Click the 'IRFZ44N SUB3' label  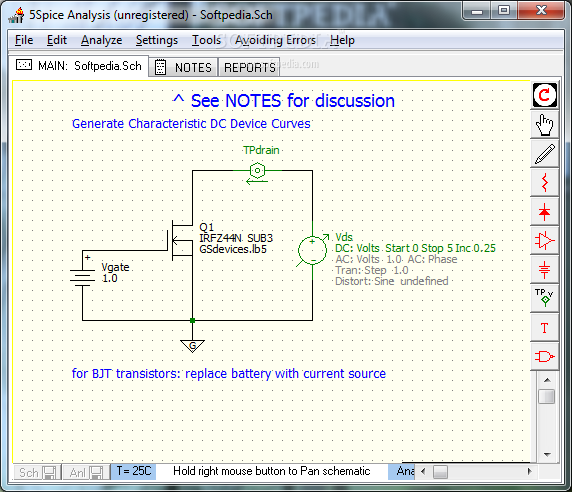tap(236, 238)
